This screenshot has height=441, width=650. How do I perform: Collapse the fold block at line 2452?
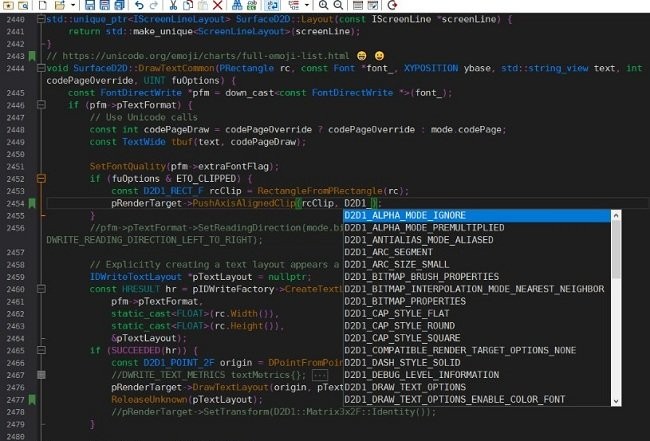[41, 178]
